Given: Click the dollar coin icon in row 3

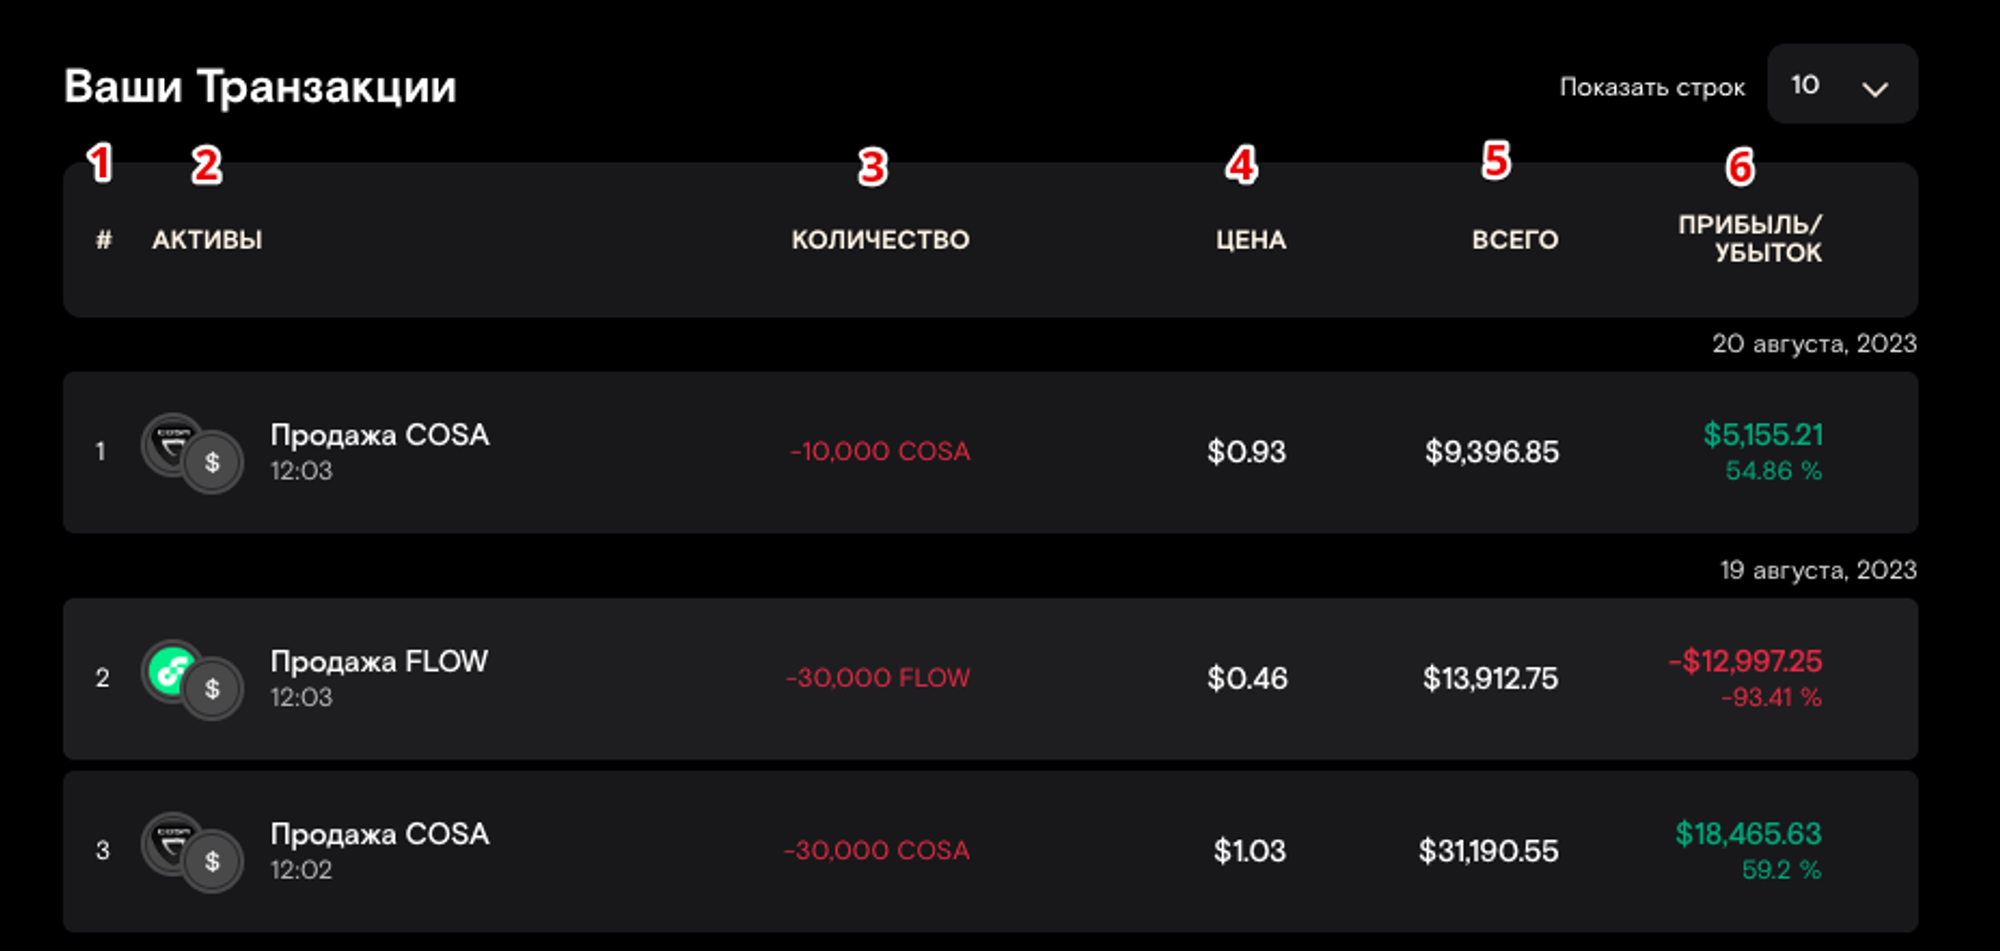Looking at the screenshot, I should (213, 862).
